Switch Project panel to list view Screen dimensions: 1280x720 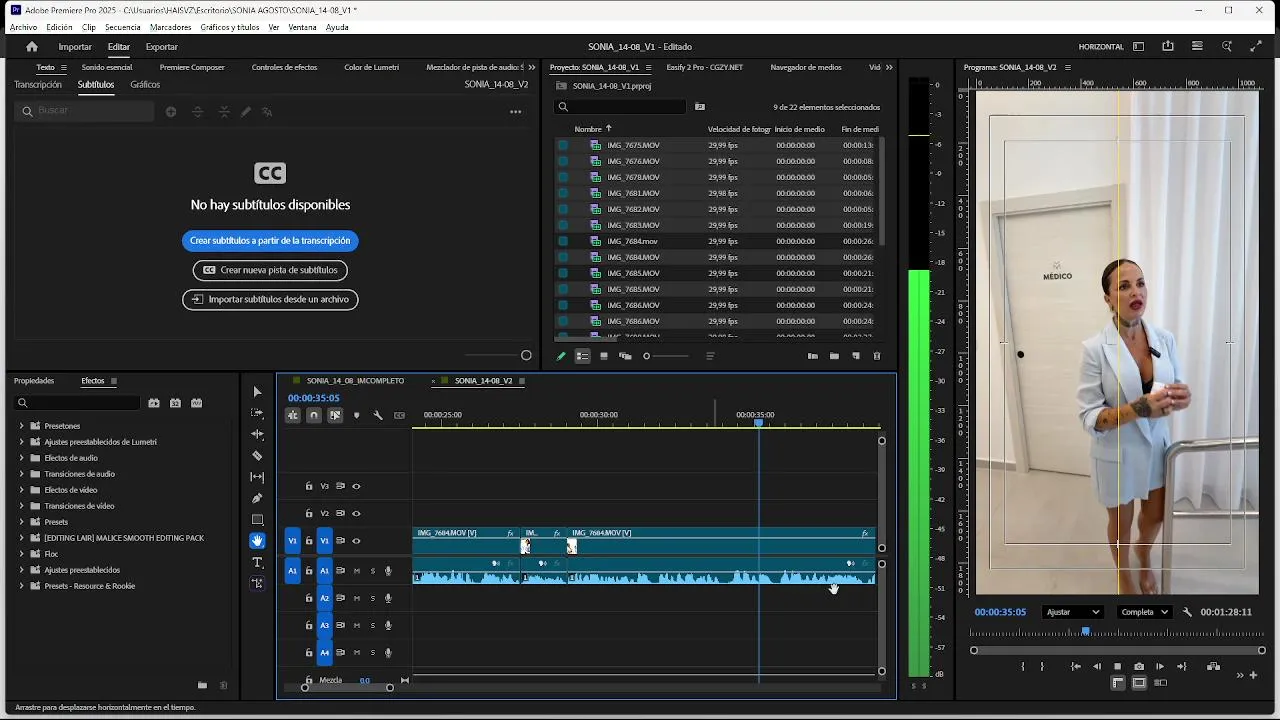[582, 356]
